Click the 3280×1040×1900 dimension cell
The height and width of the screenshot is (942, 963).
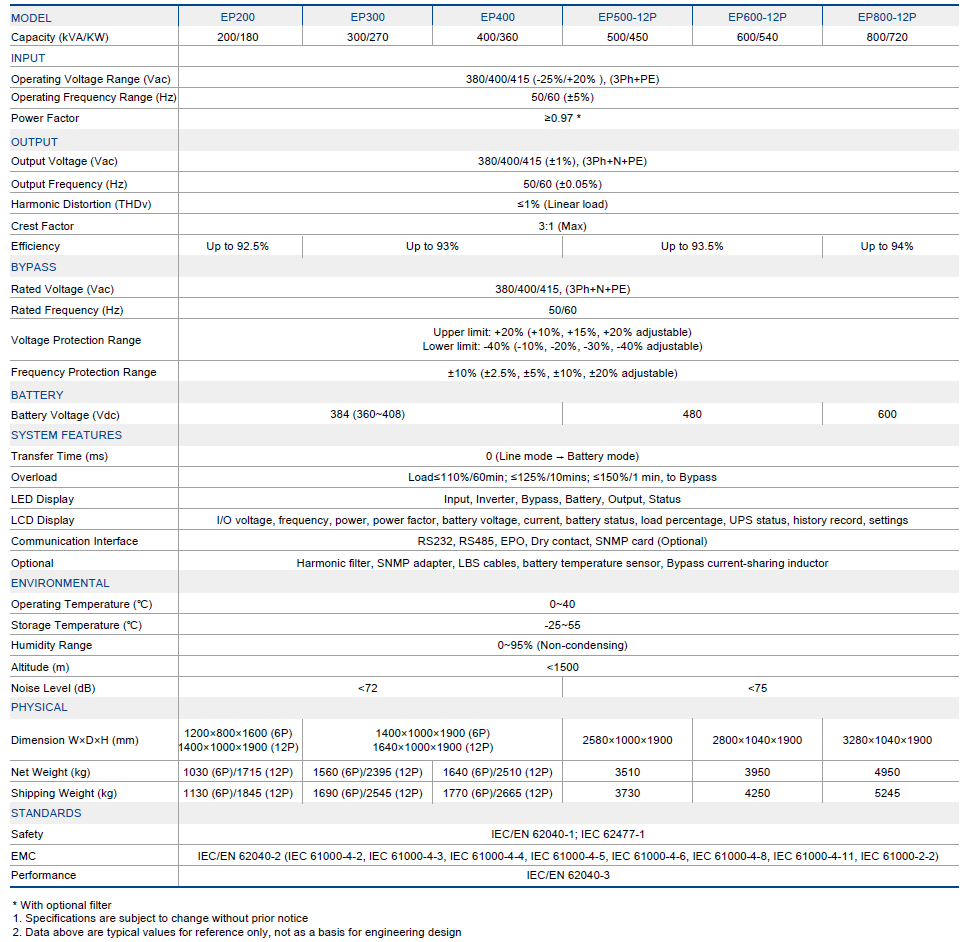pyautogui.click(x=887, y=740)
